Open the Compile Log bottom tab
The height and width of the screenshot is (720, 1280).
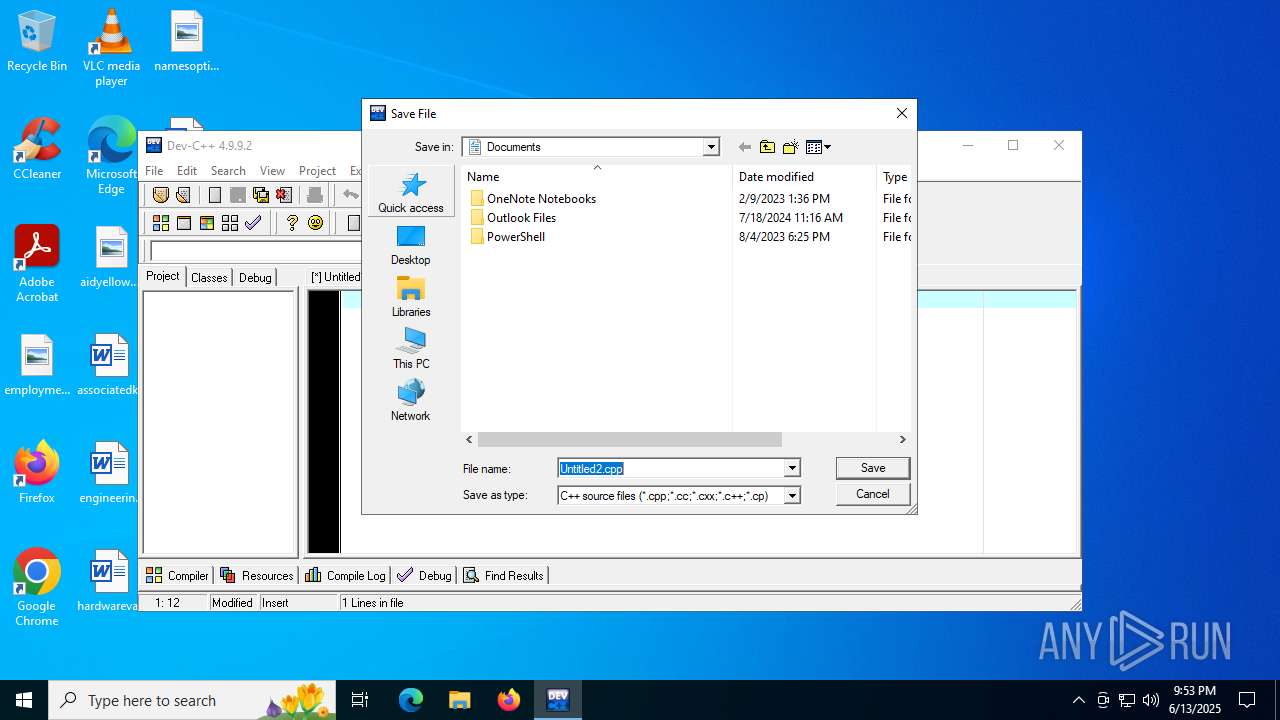click(x=345, y=575)
